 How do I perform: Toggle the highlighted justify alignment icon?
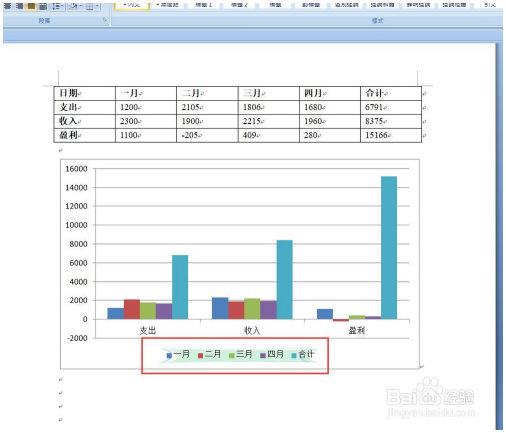pos(31,6)
